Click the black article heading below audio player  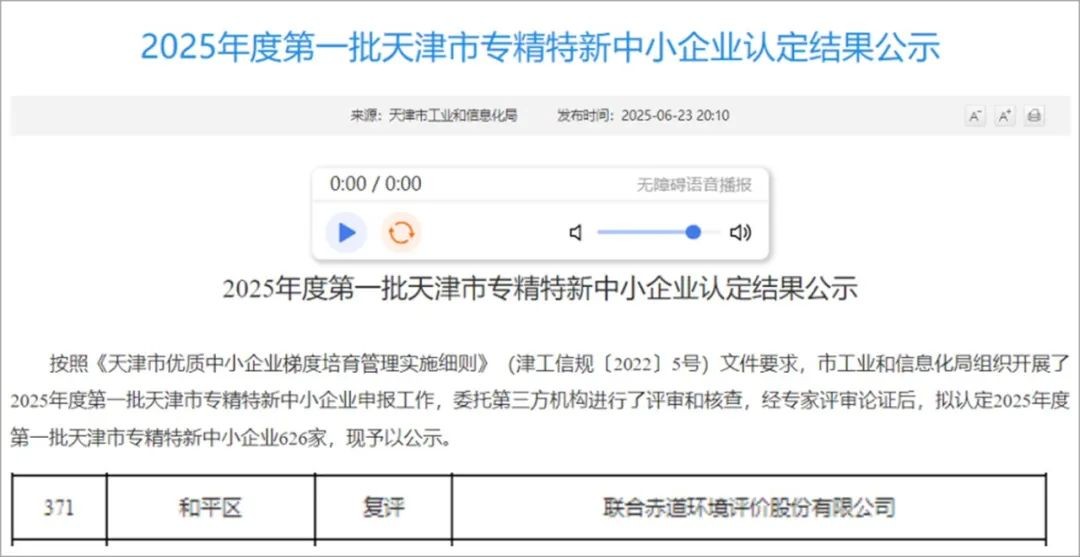[x=540, y=288]
